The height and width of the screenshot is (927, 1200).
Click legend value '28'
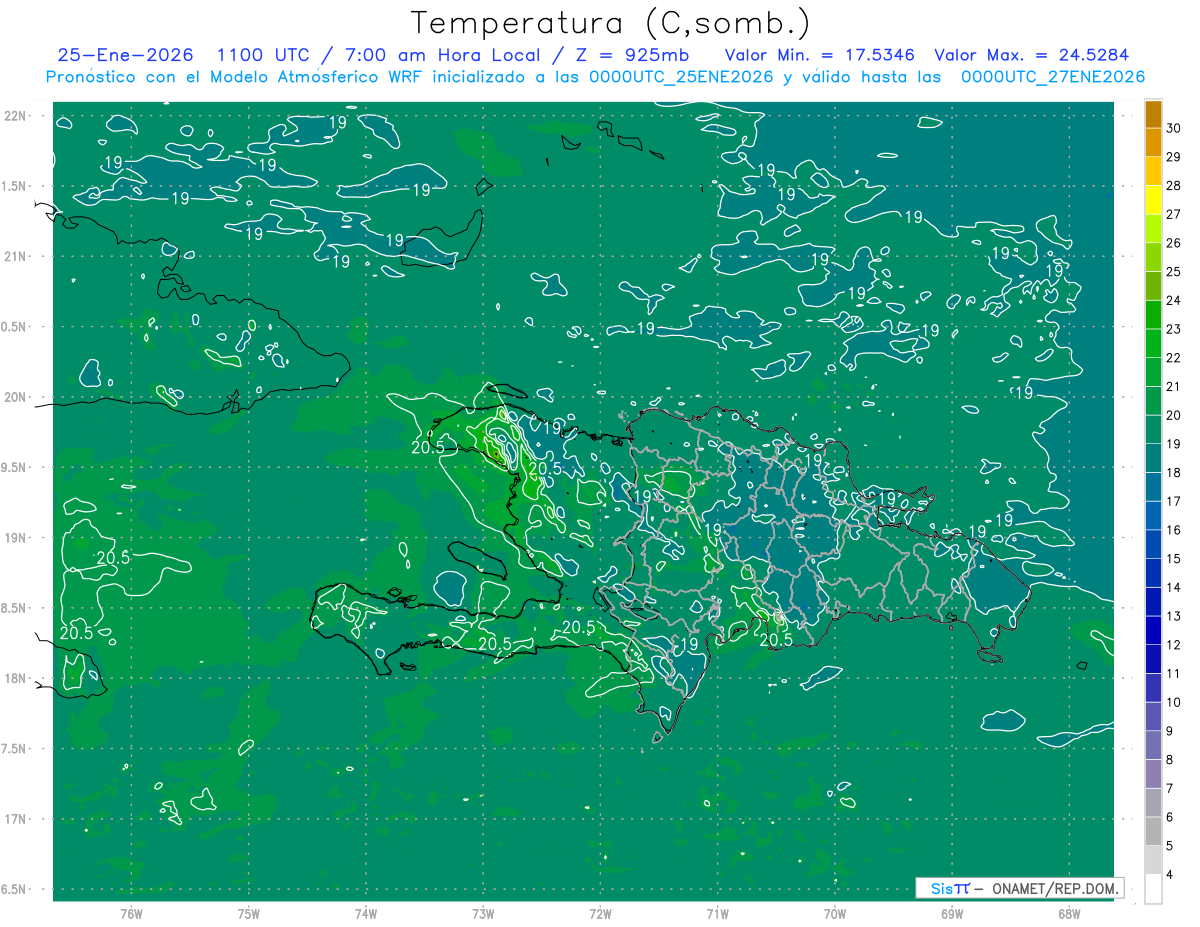(1174, 186)
